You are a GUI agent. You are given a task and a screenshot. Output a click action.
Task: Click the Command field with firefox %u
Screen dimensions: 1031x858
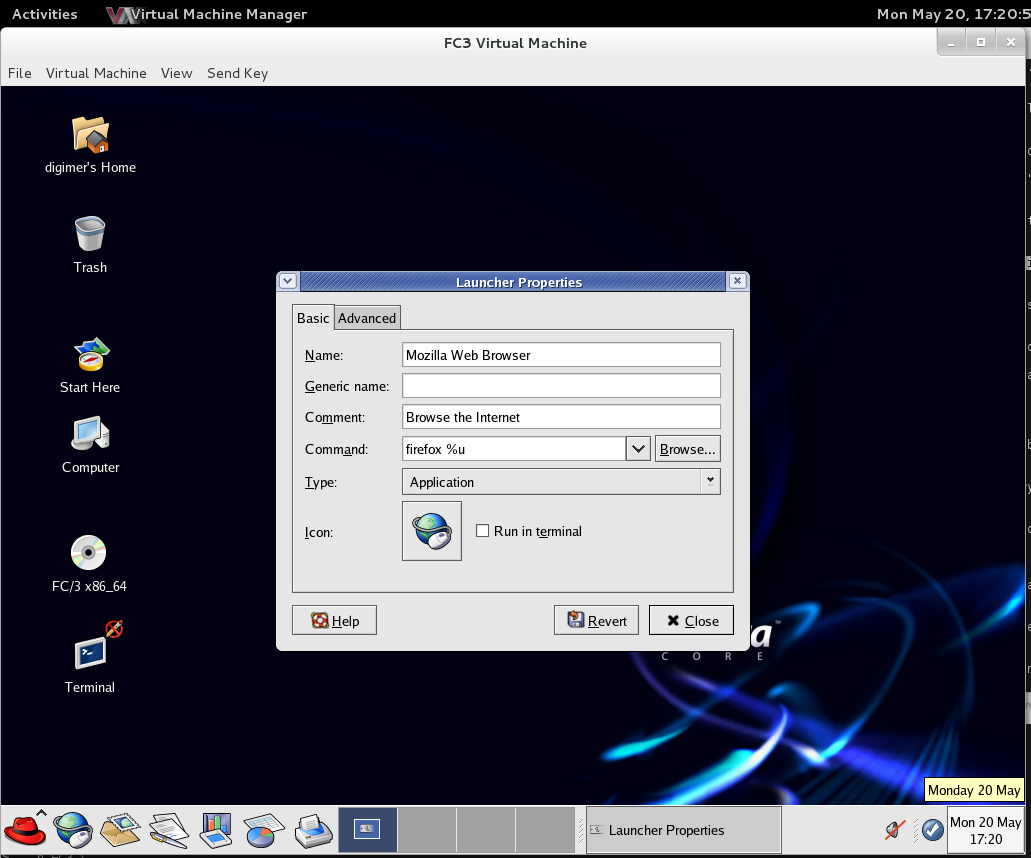coord(514,449)
